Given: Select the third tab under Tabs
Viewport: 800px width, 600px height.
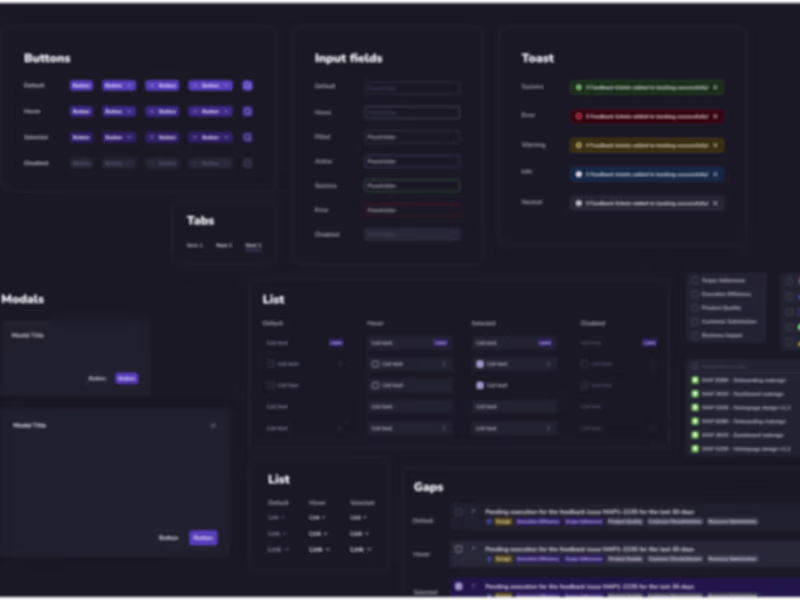Looking at the screenshot, I should (253, 245).
